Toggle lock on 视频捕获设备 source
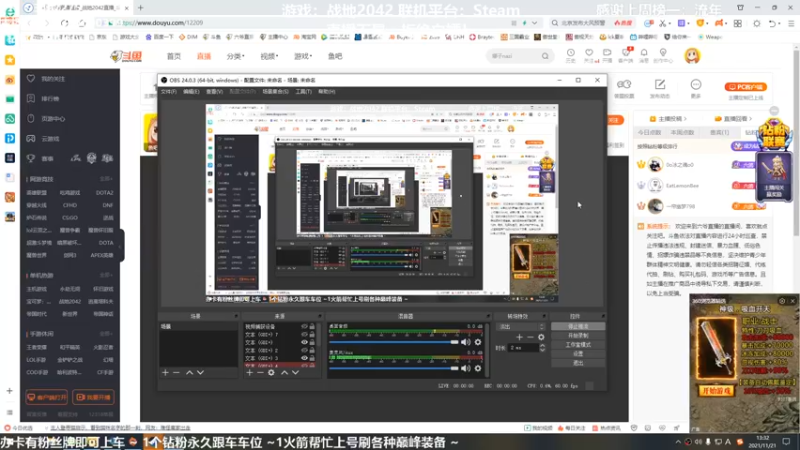 coord(312,327)
